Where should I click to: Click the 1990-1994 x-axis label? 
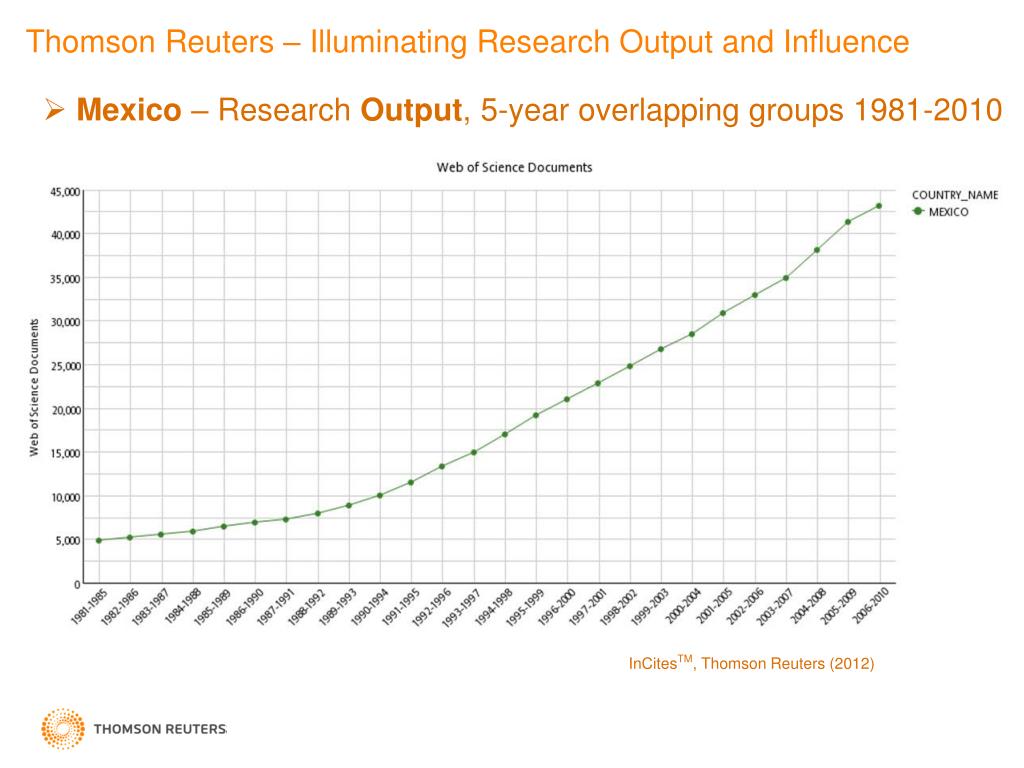[x=369, y=607]
